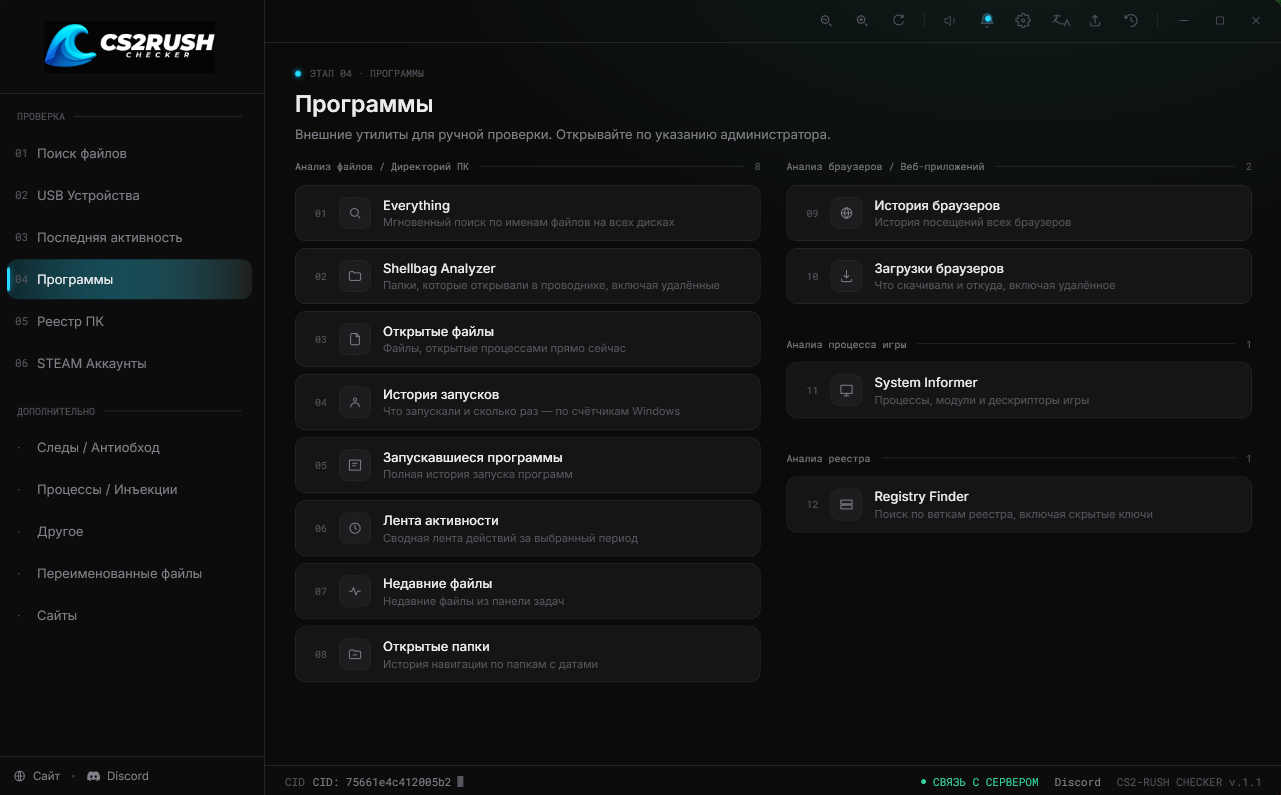This screenshot has height=795, width=1281.
Task: Click the search icon on Everything card
Action: pyautogui.click(x=355, y=213)
